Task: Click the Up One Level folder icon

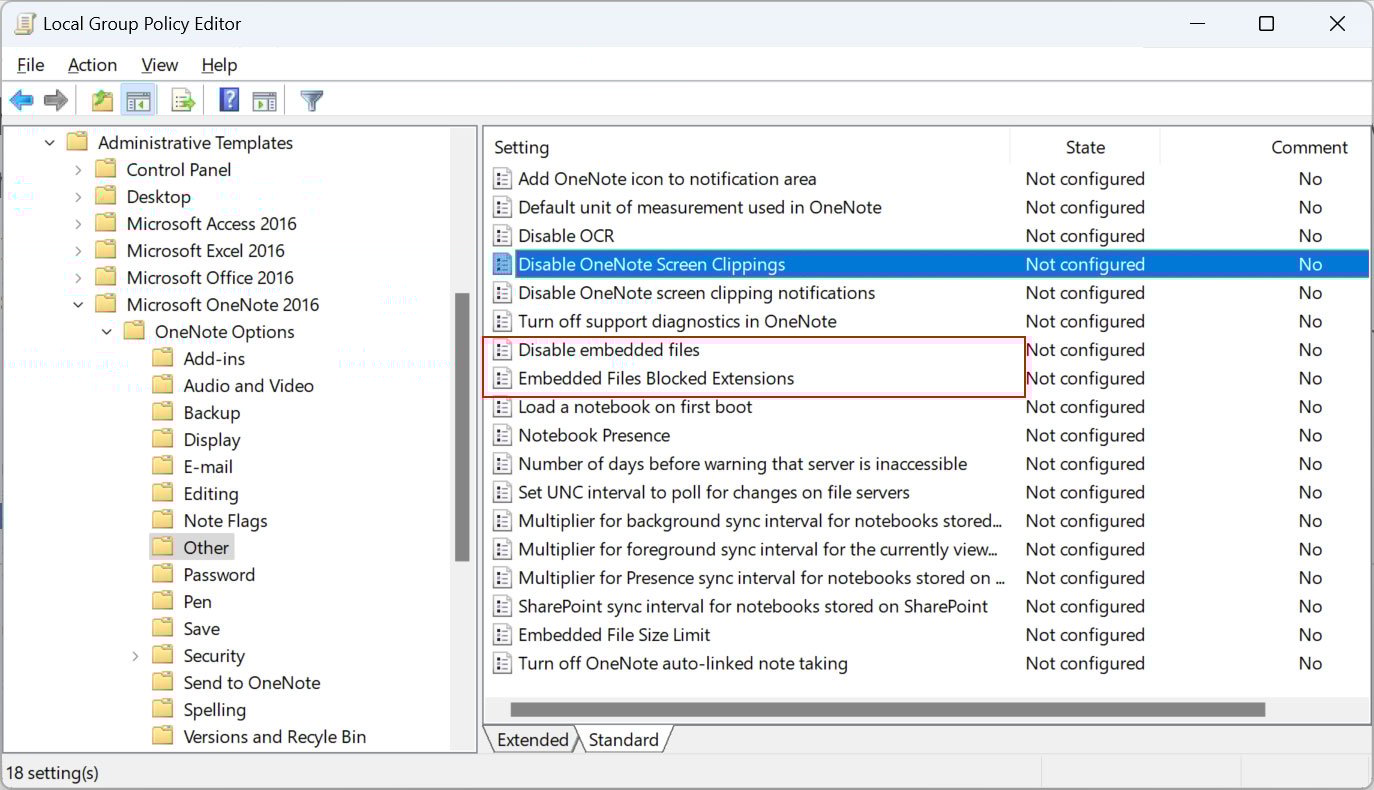Action: pyautogui.click(x=101, y=100)
